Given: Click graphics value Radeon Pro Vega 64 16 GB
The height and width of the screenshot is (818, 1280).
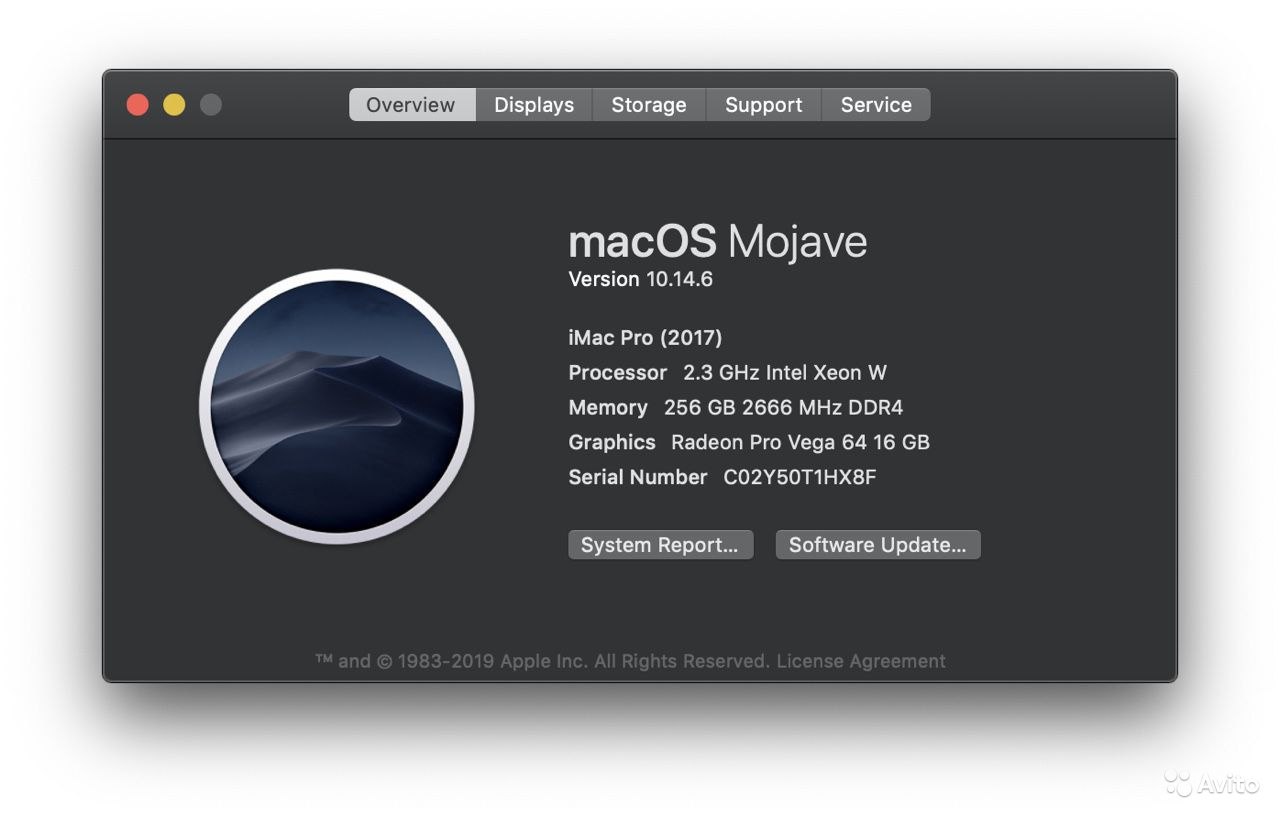Looking at the screenshot, I should point(800,442).
